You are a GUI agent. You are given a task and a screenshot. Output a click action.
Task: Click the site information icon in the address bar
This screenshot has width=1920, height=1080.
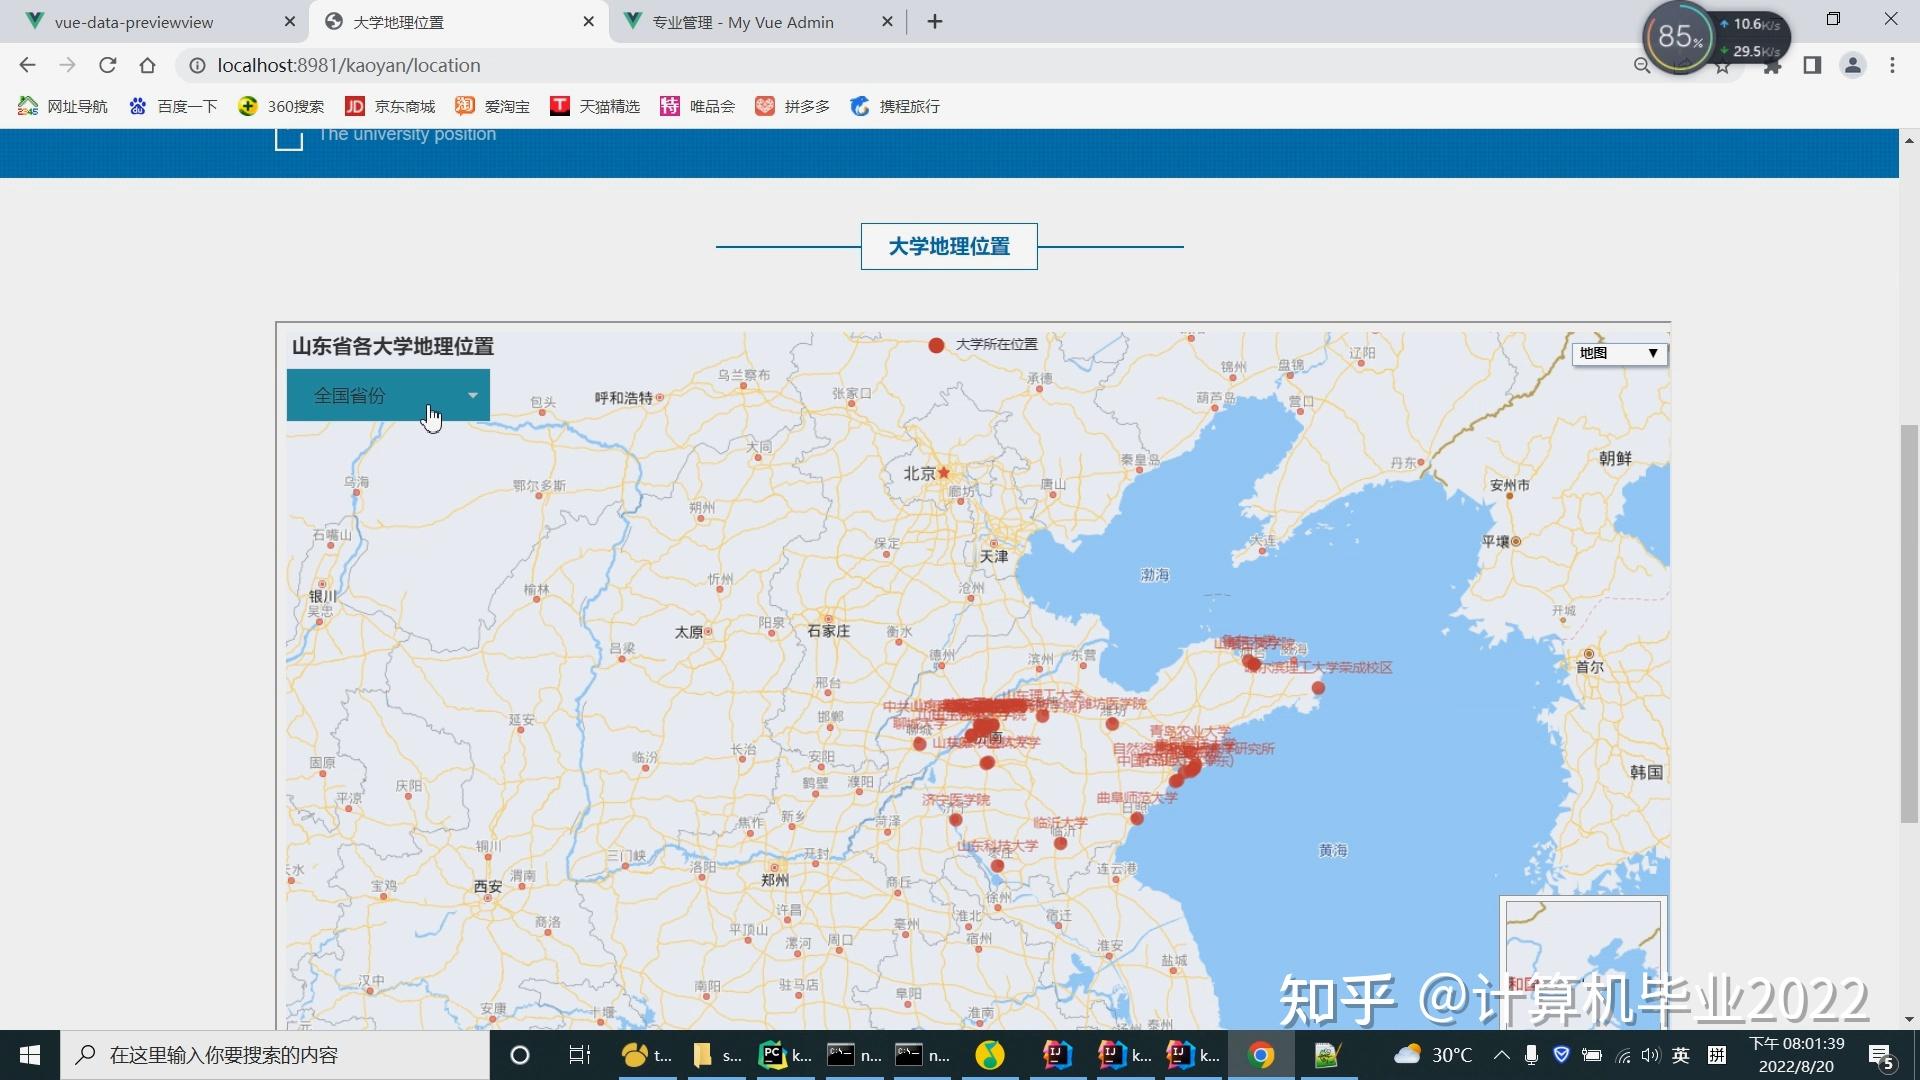[x=197, y=65]
